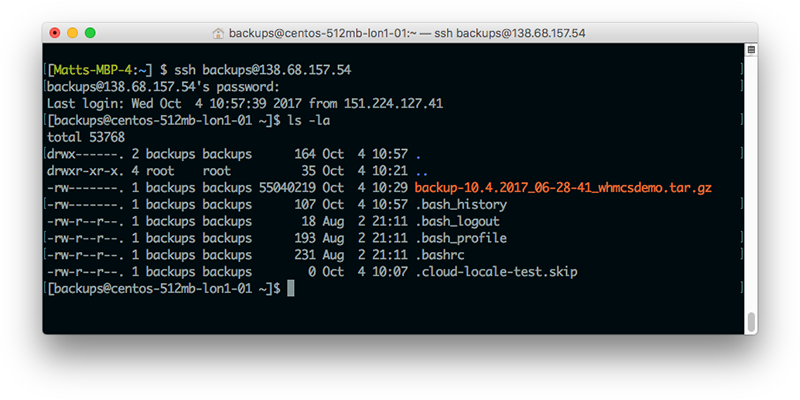Viewport: 800px width, 400px height.
Task: Click the ssh backups@138.68.157.54 command text
Action: [263, 70]
